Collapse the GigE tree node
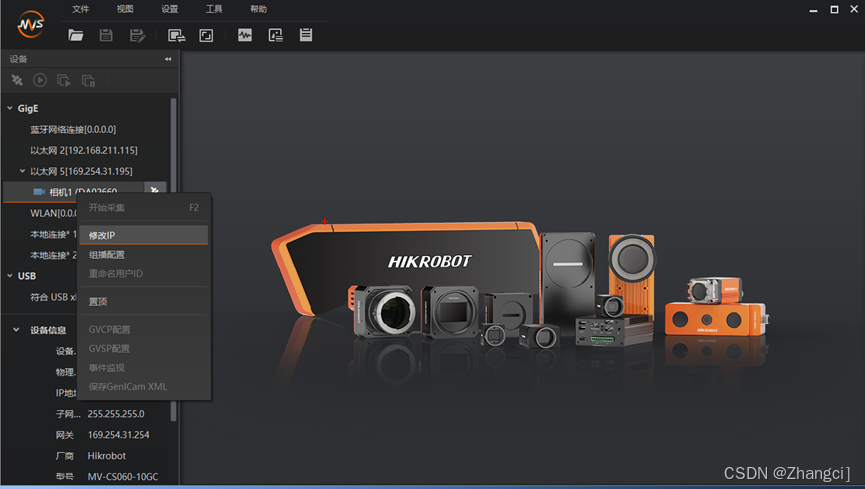The height and width of the screenshot is (489, 865). [x=10, y=108]
